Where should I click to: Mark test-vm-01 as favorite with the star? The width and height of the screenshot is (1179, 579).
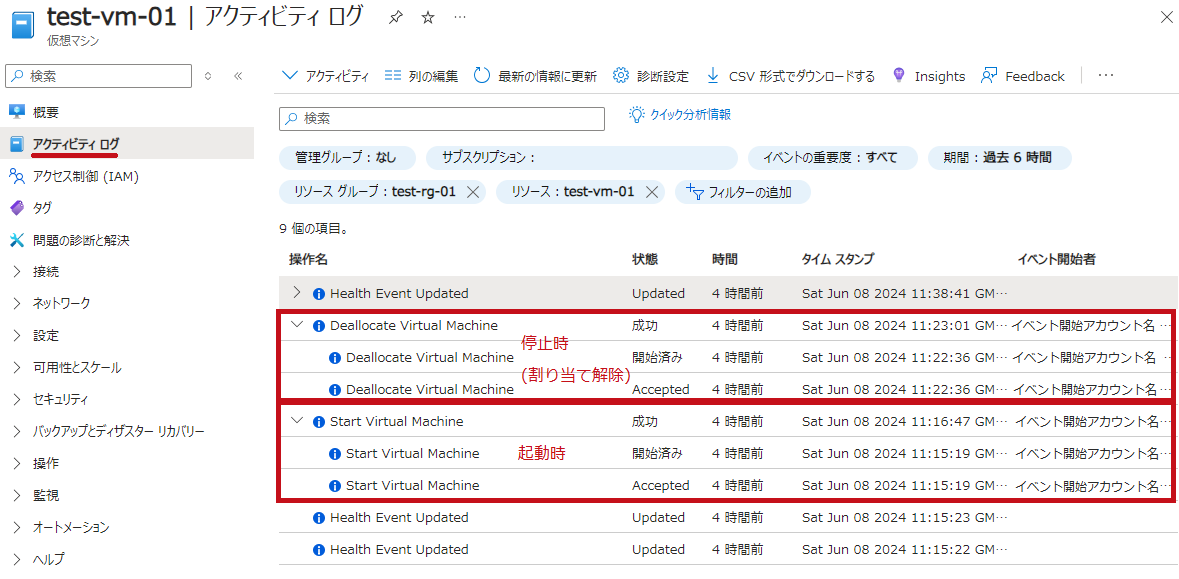[428, 18]
